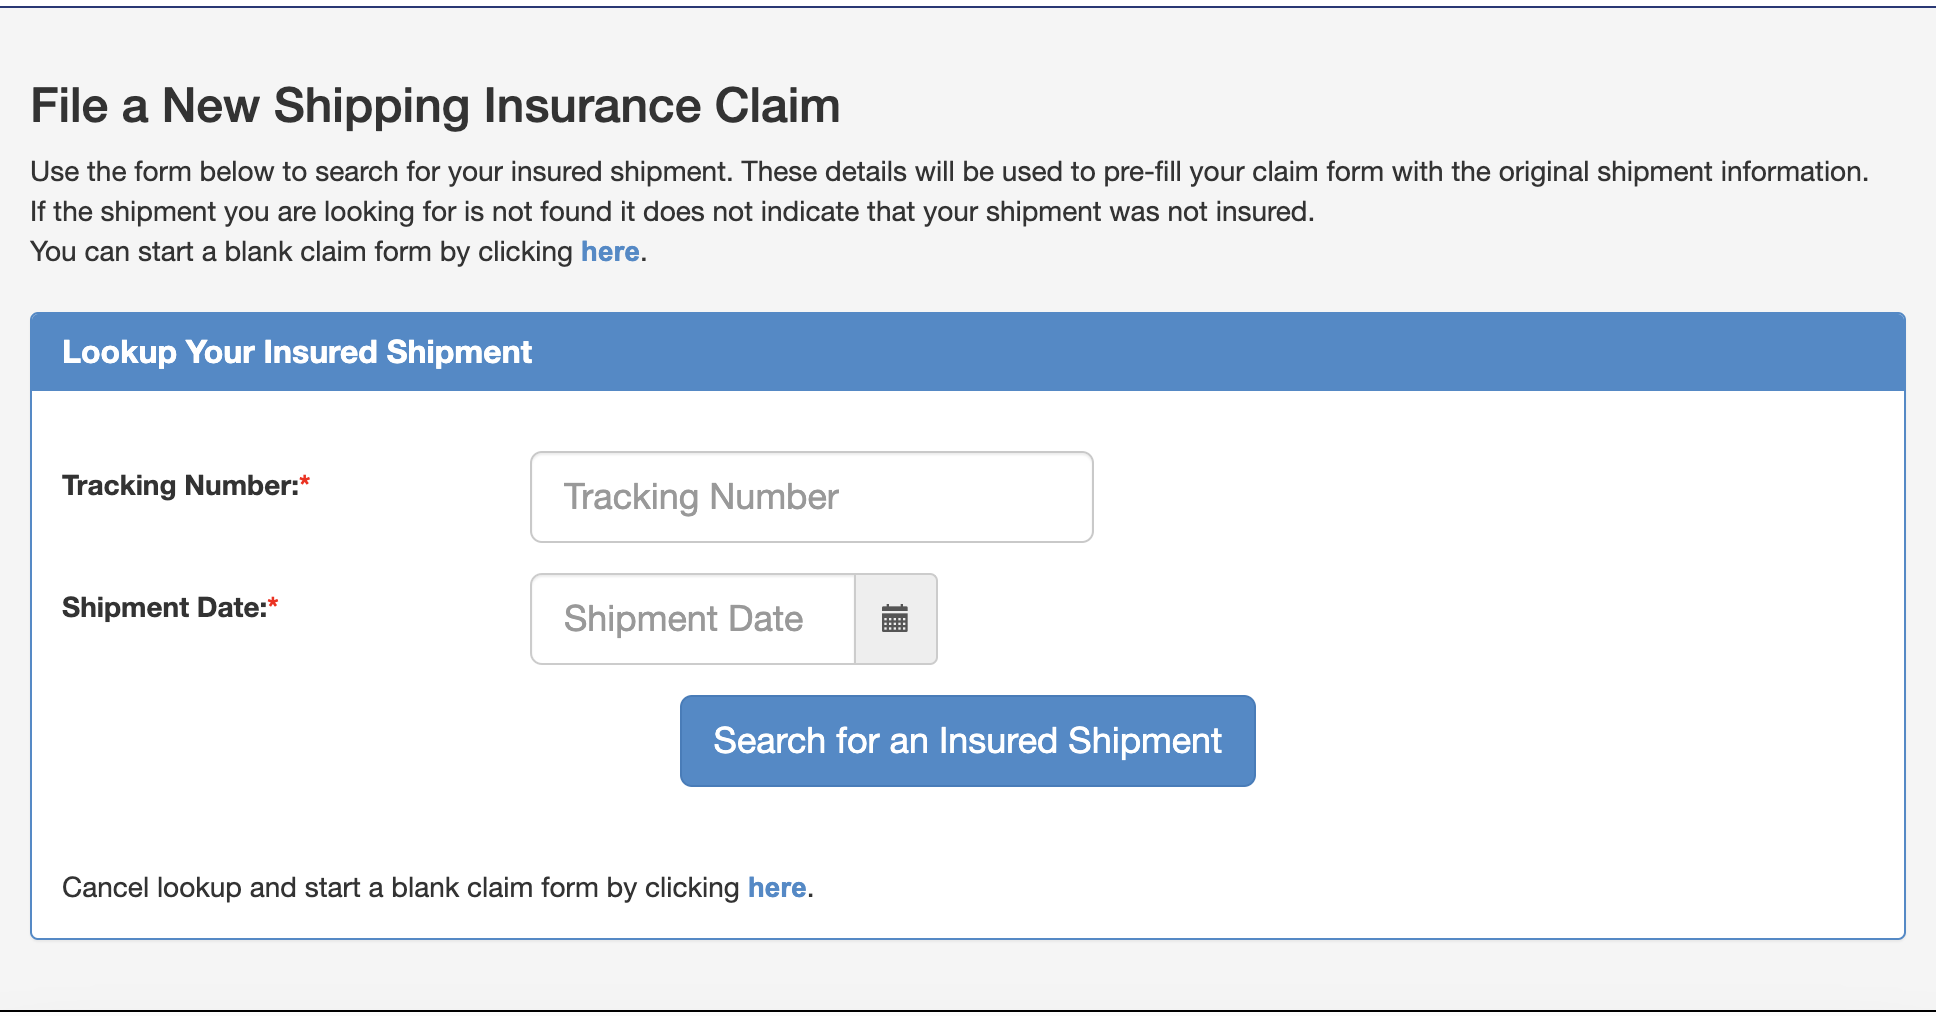
Task: Click the Tracking Number field label
Action: pyautogui.click(x=181, y=485)
